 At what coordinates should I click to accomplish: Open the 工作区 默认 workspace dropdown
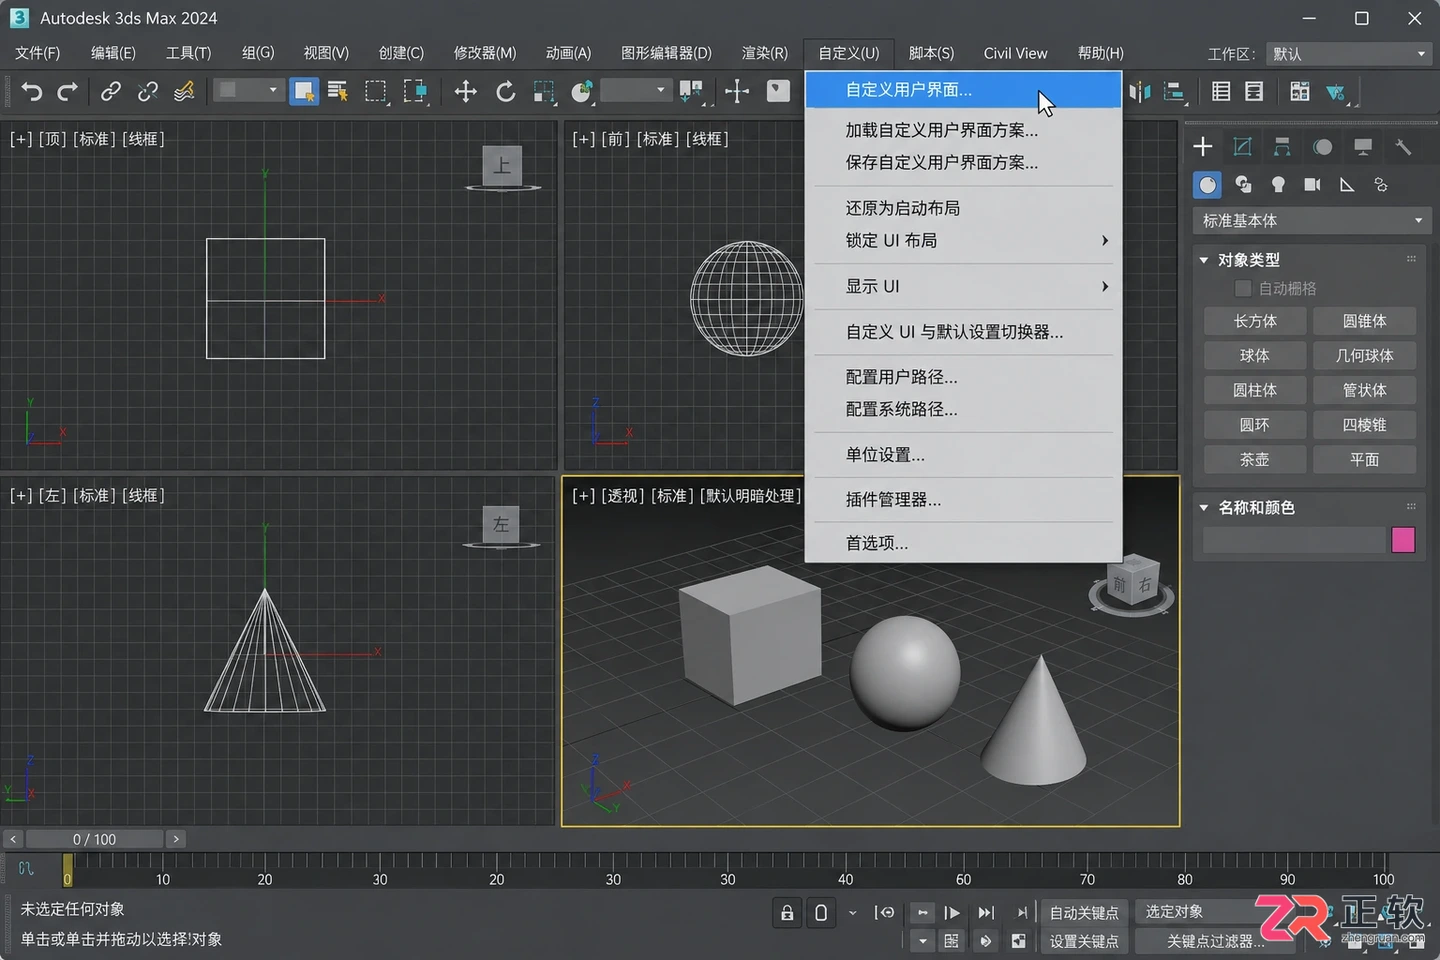point(1347,54)
